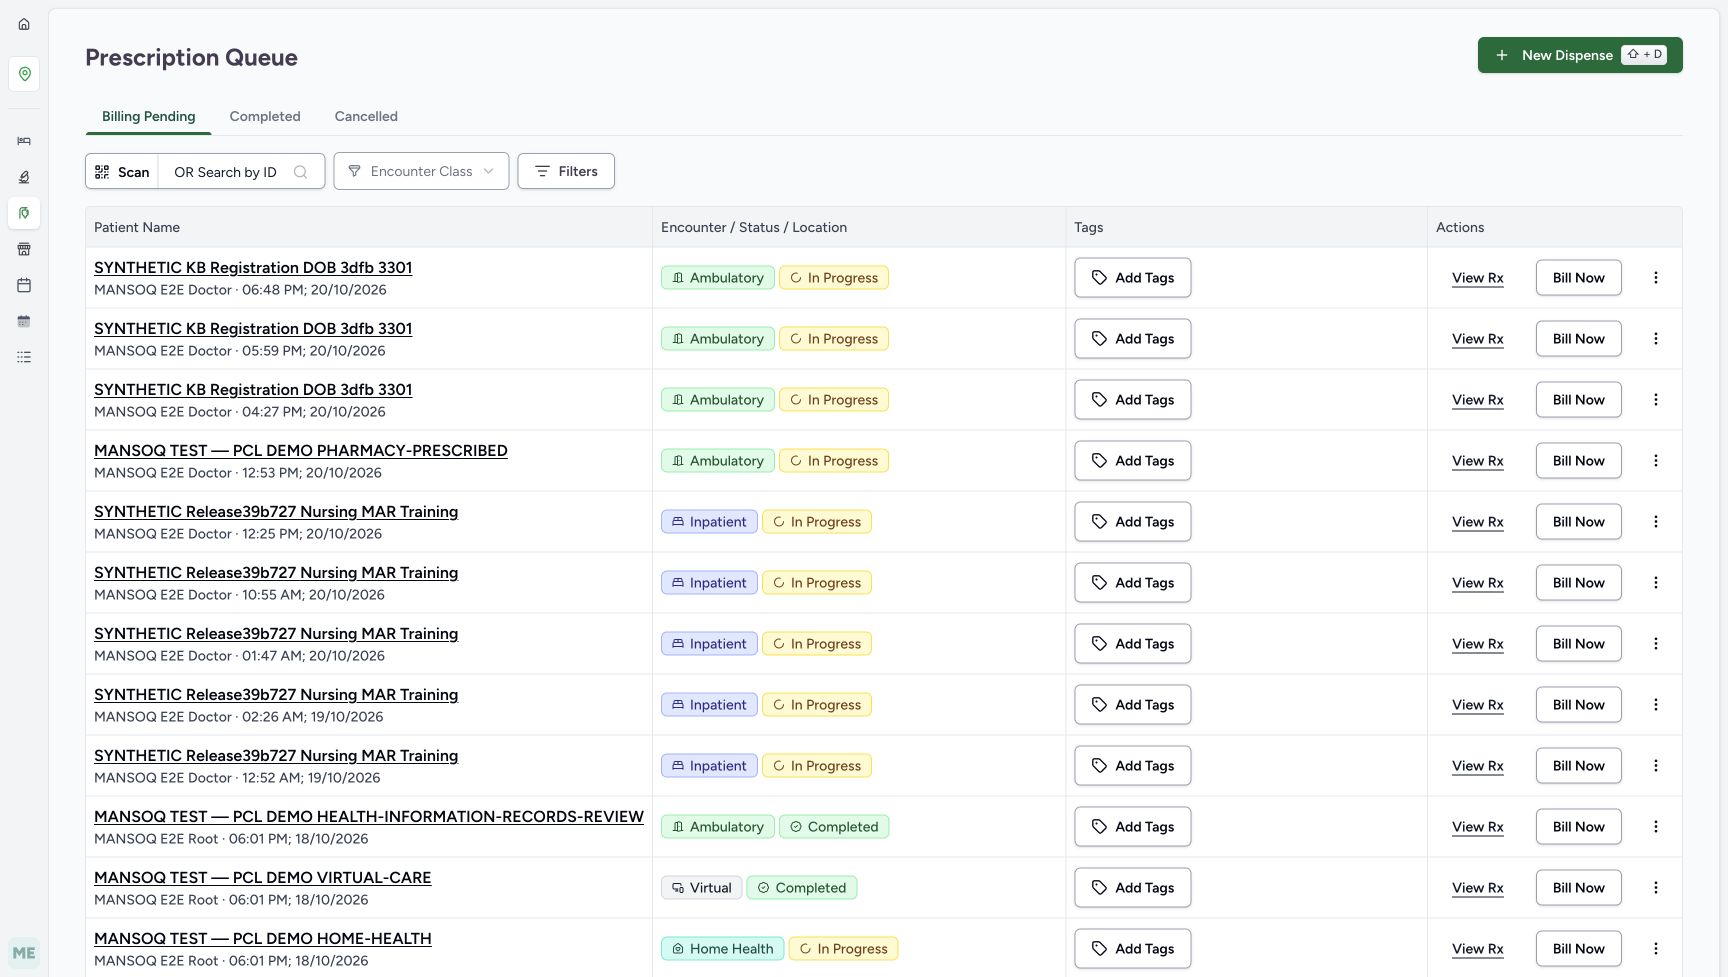Open the microscope lab sidebar icon
Screen dimensions: 1728x977
point(24,177)
